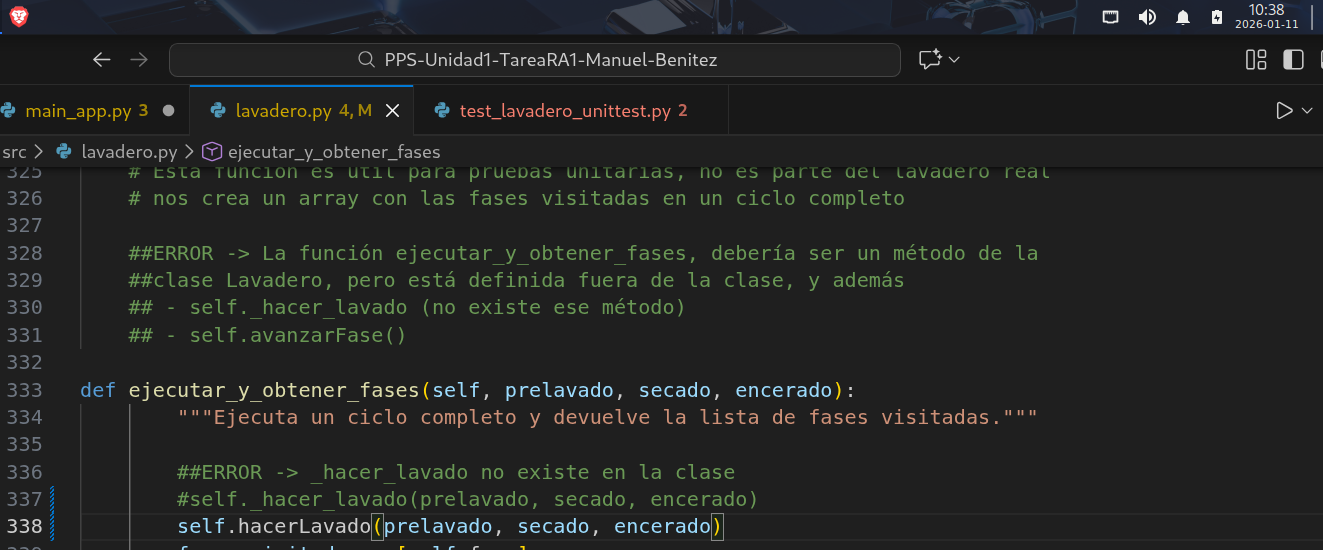This screenshot has height=550, width=1323.
Task: Open the notifications bell tray icon
Action: click(1183, 16)
